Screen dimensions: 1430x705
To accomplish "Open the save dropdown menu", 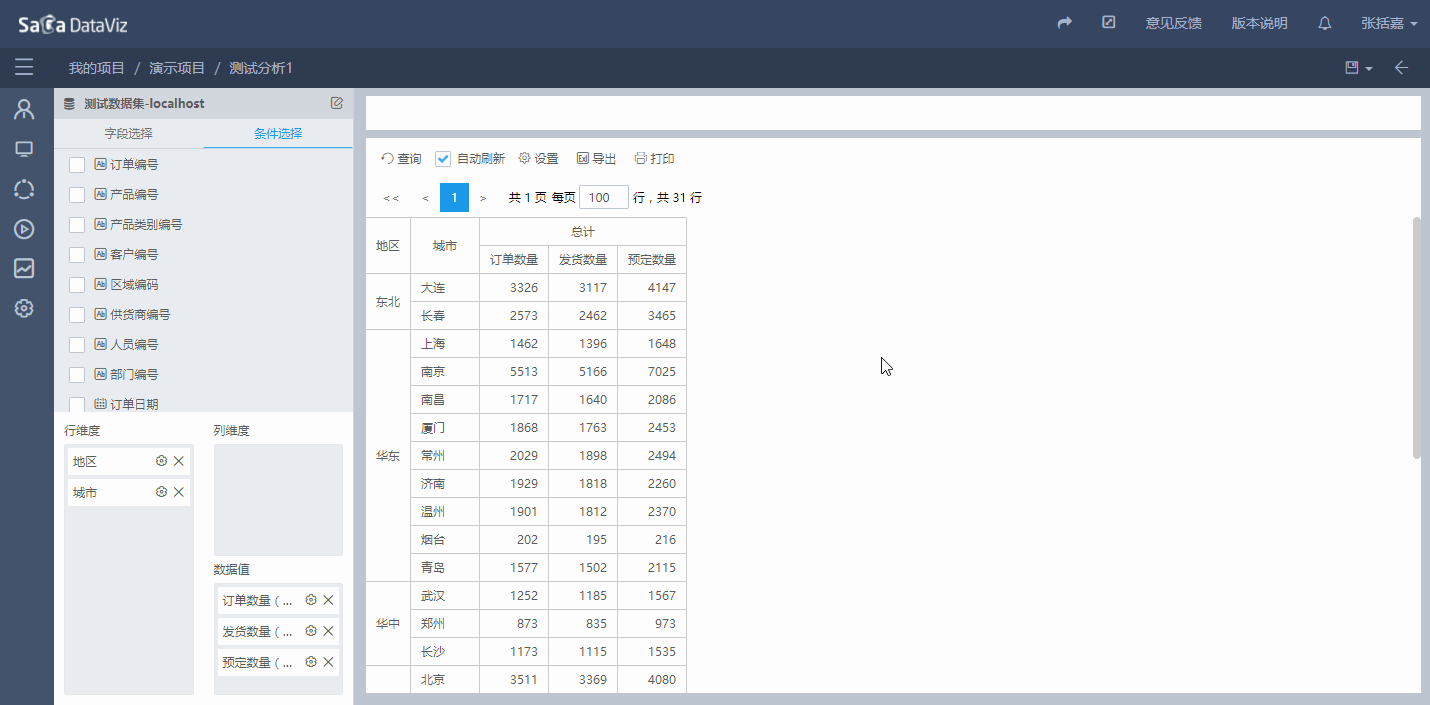I will point(1359,68).
